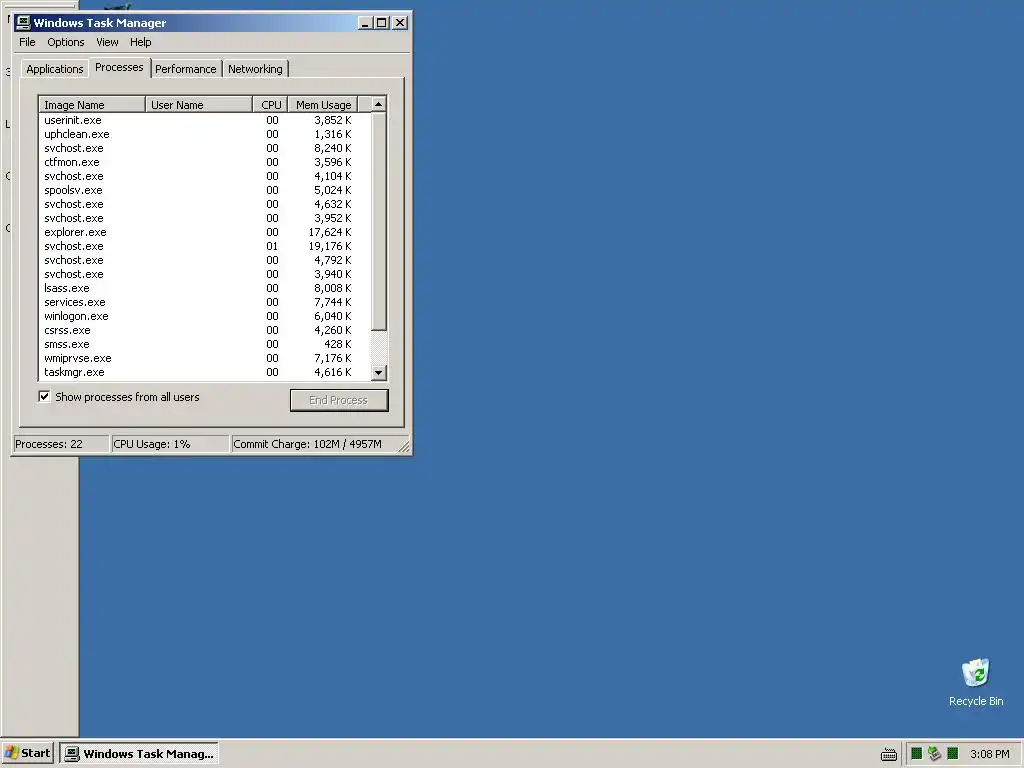Open the Options menu
This screenshot has height=768, width=1024.
pos(66,42)
